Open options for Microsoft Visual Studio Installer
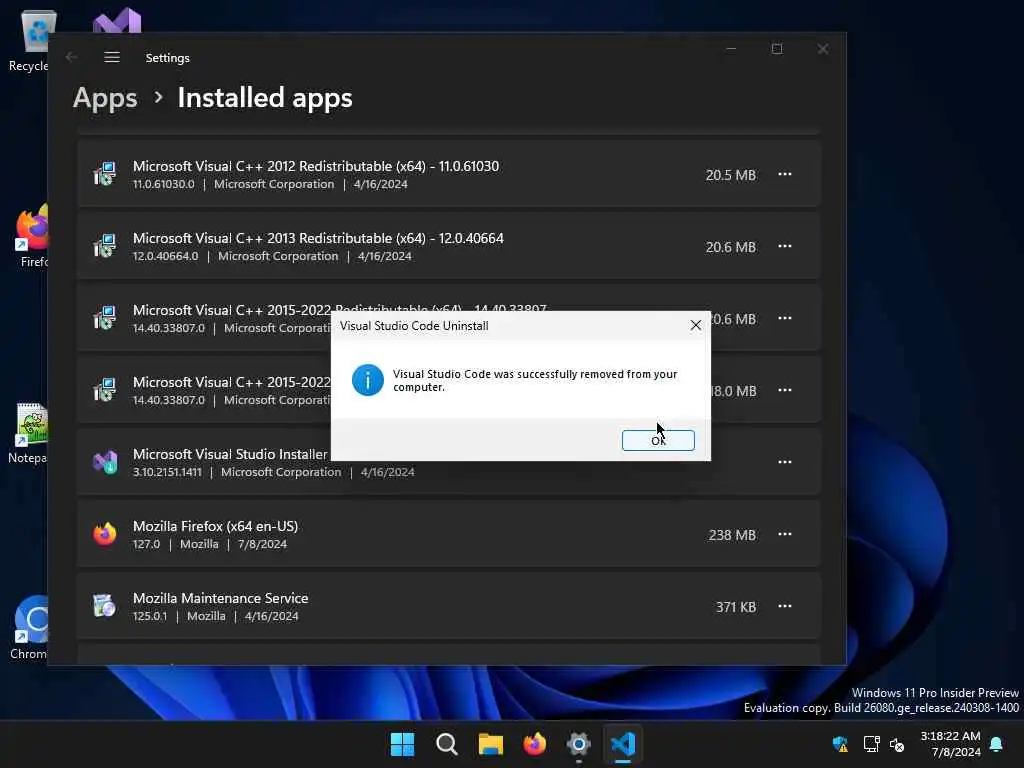Image resolution: width=1024 pixels, height=768 pixels. (x=784, y=462)
